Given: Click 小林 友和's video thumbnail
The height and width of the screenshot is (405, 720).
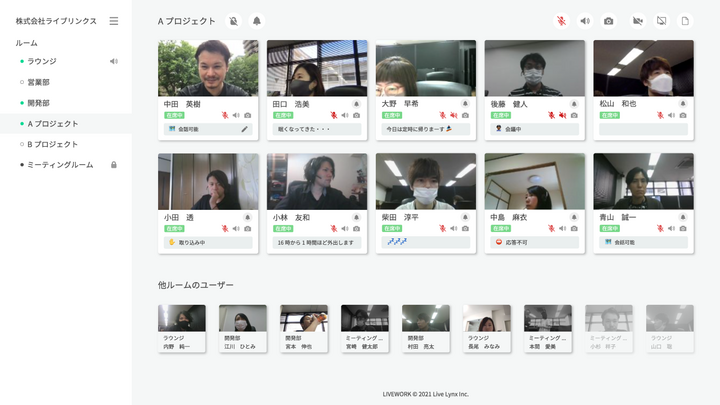Looking at the screenshot, I should pyautogui.click(x=317, y=181).
